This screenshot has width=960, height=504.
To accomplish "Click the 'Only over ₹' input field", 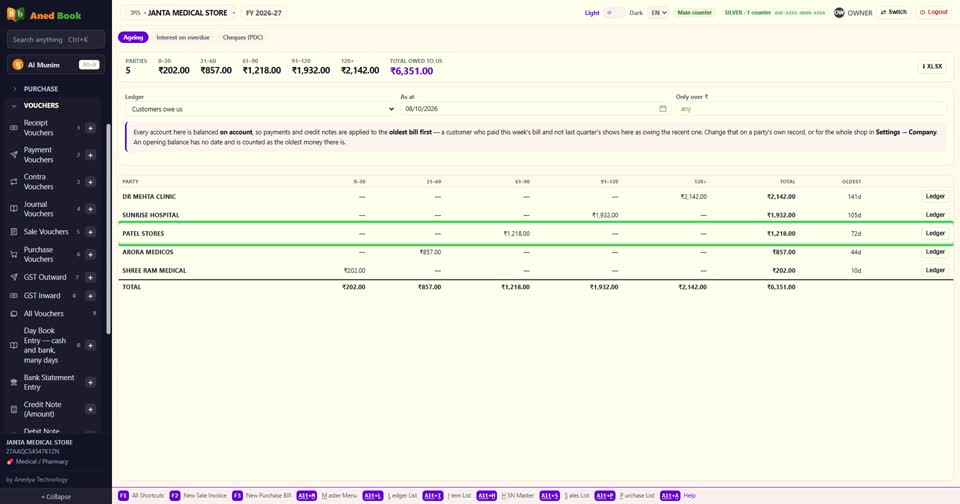I will coord(810,109).
